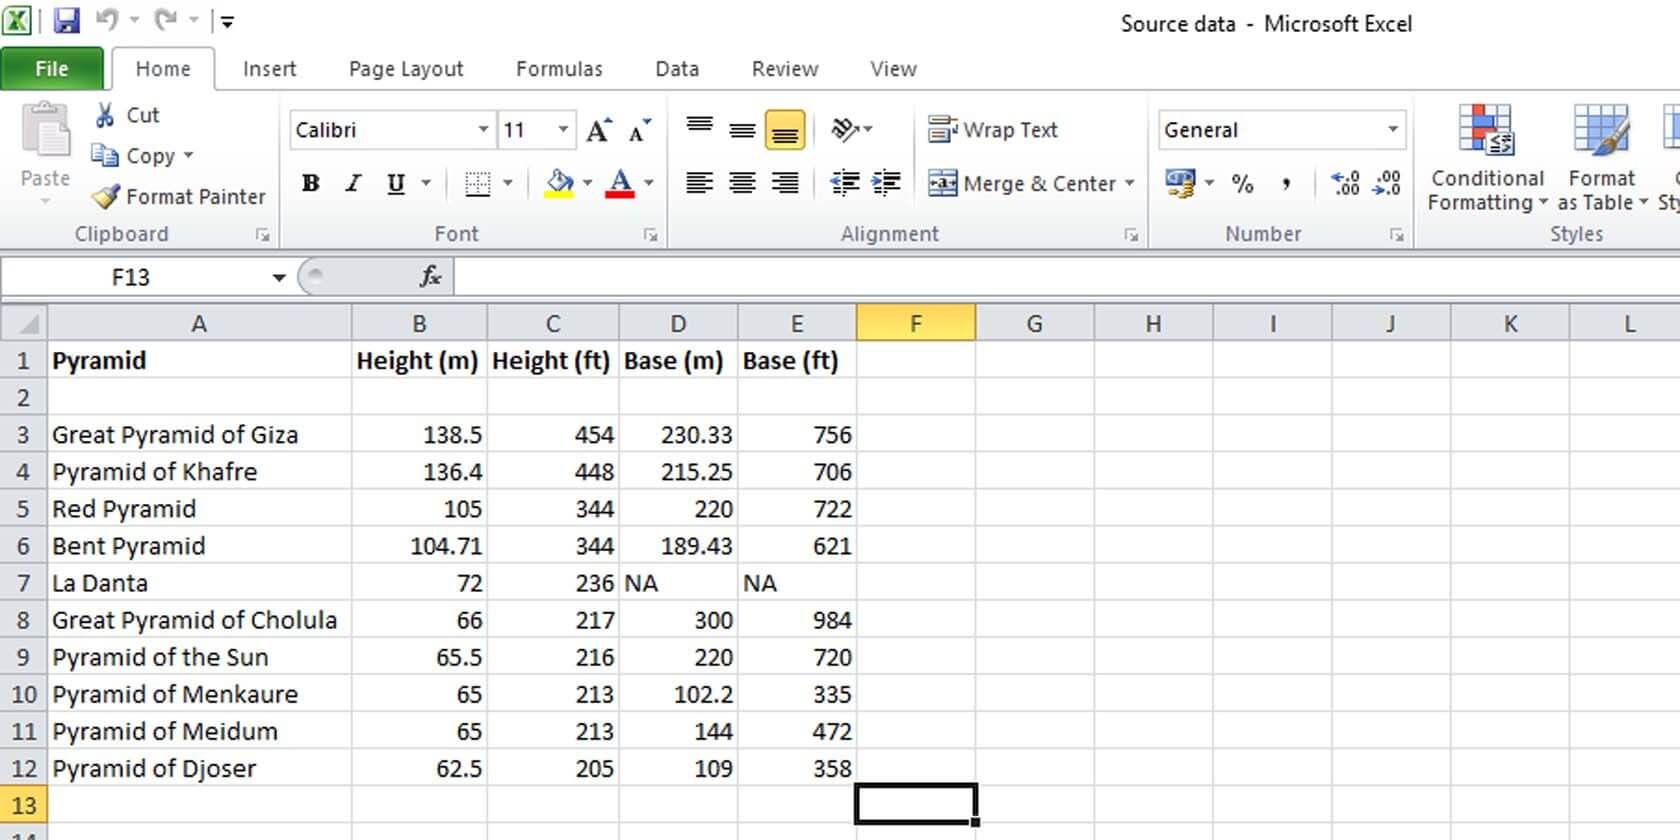Screen dimensions: 1680x840
Task: Click inside the formula bar
Action: (x=1066, y=277)
